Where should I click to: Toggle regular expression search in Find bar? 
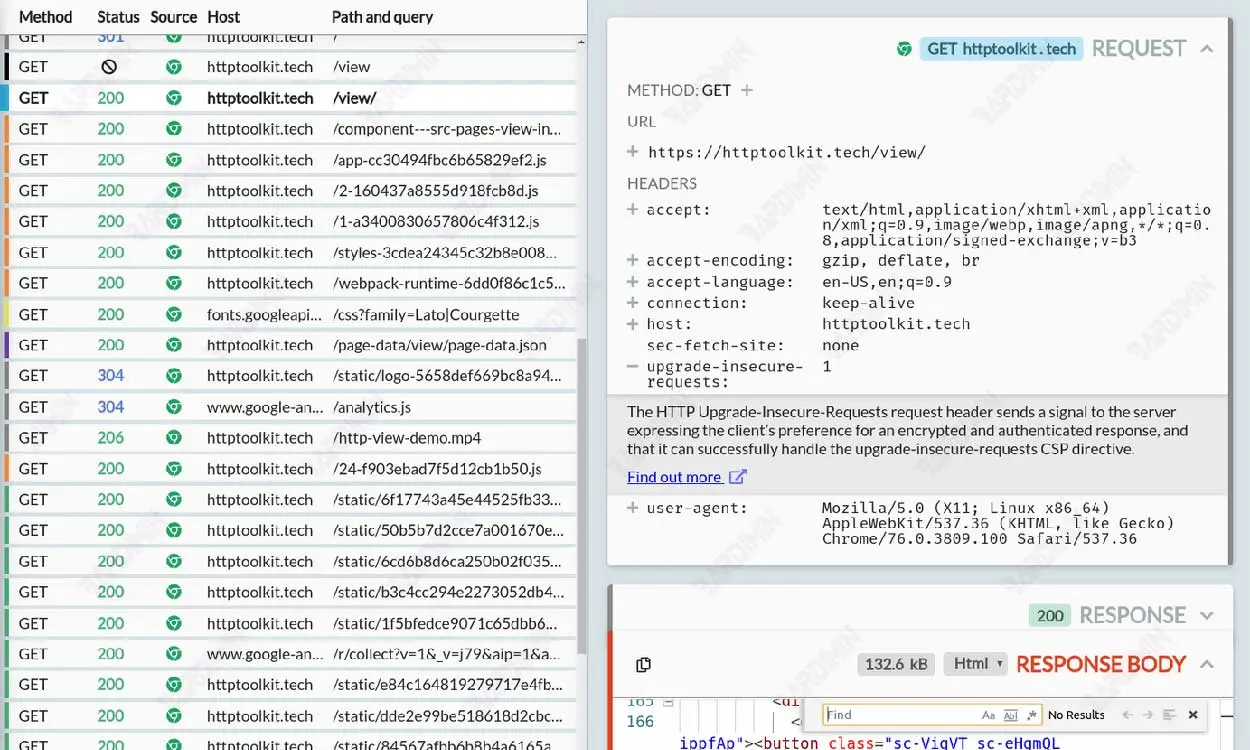(x=1030, y=715)
